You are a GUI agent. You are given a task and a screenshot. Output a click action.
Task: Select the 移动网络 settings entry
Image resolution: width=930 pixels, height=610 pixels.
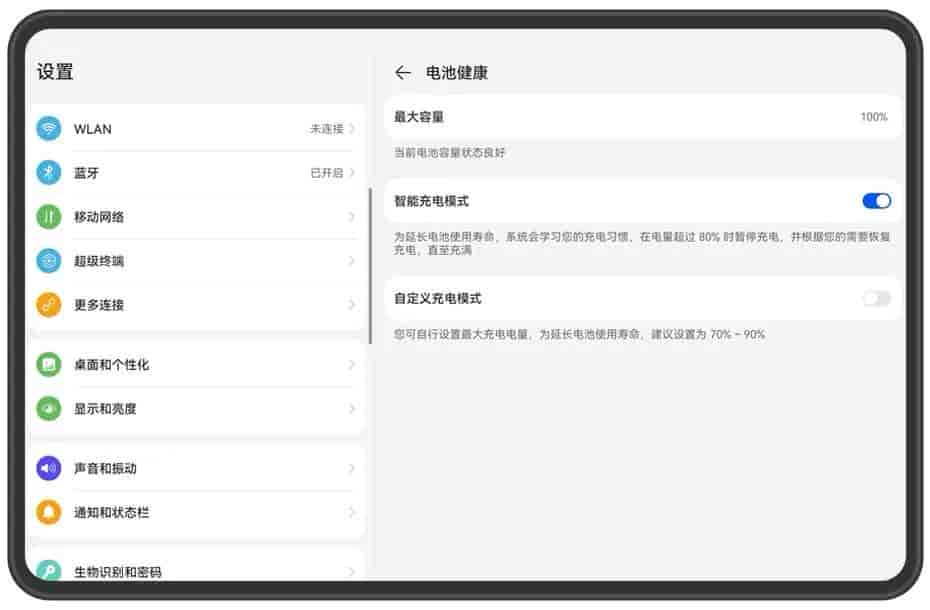click(197, 217)
